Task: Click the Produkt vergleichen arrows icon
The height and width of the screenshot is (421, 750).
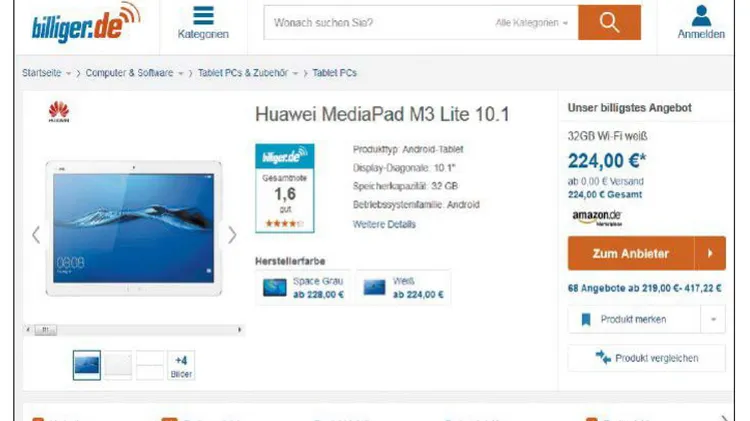Action: point(603,357)
